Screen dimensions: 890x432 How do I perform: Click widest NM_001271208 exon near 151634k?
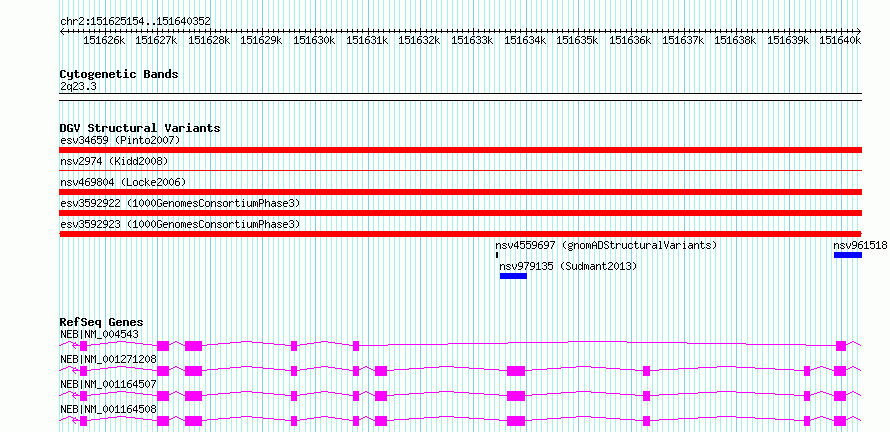516,371
